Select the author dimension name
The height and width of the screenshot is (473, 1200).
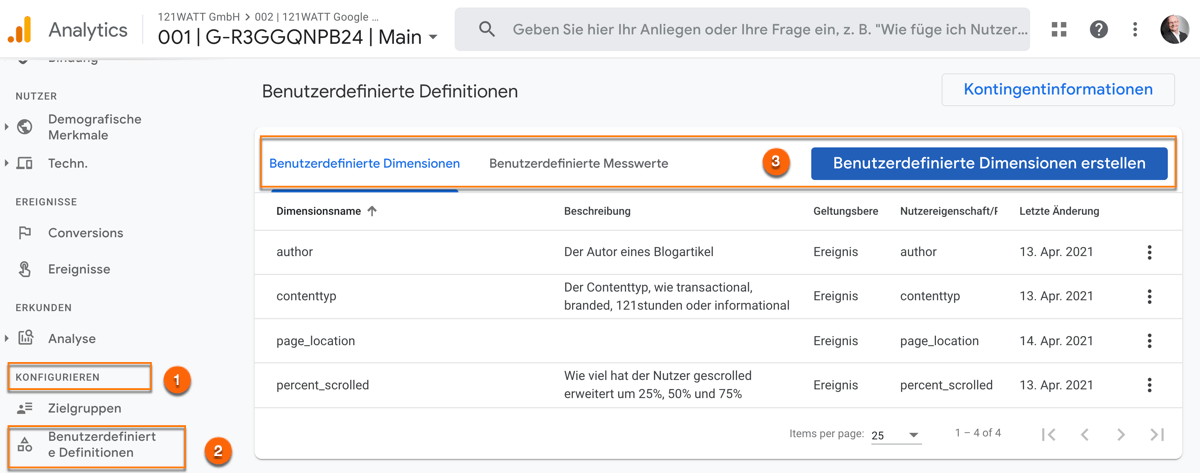pyautogui.click(x=295, y=252)
